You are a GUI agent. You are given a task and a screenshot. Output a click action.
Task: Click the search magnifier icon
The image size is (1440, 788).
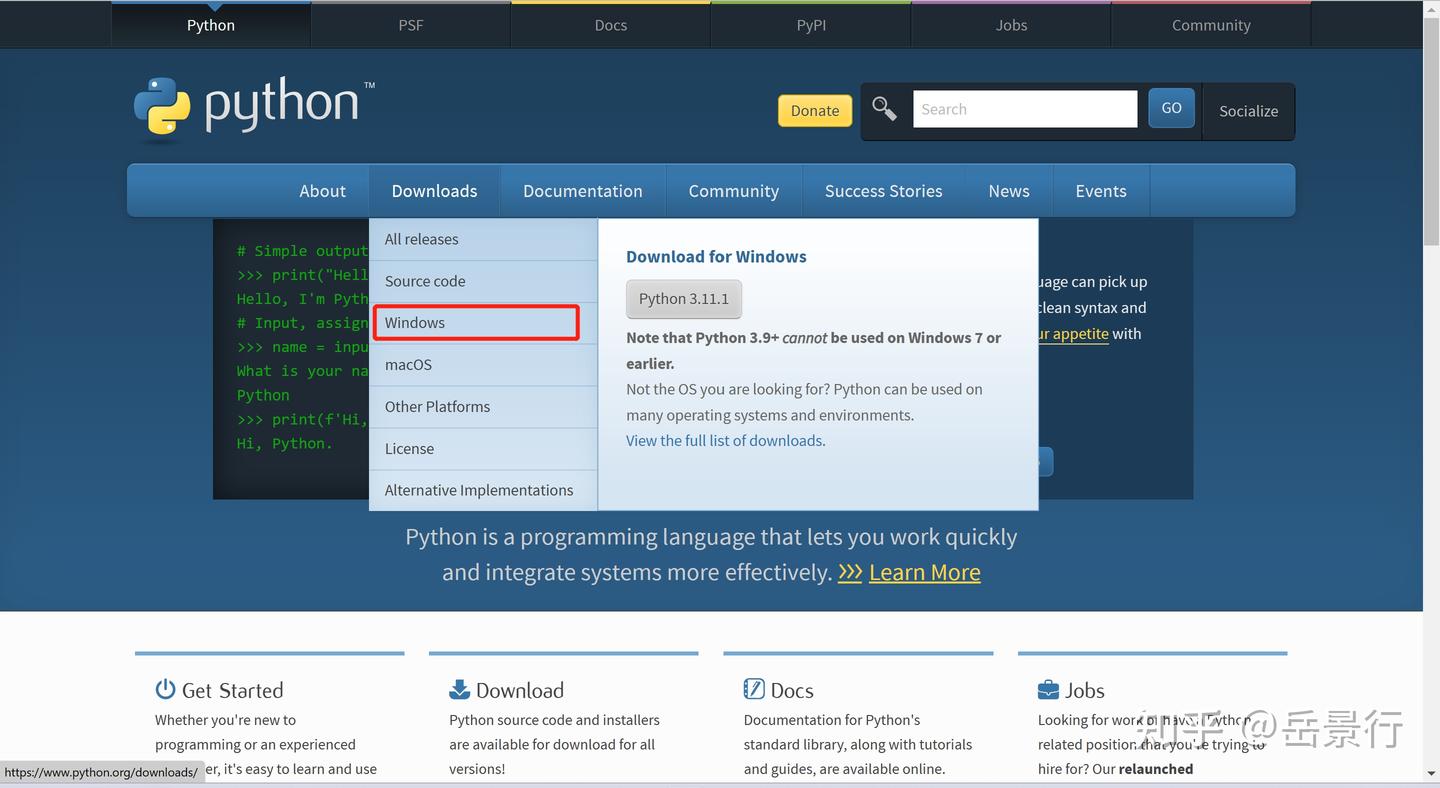884,108
